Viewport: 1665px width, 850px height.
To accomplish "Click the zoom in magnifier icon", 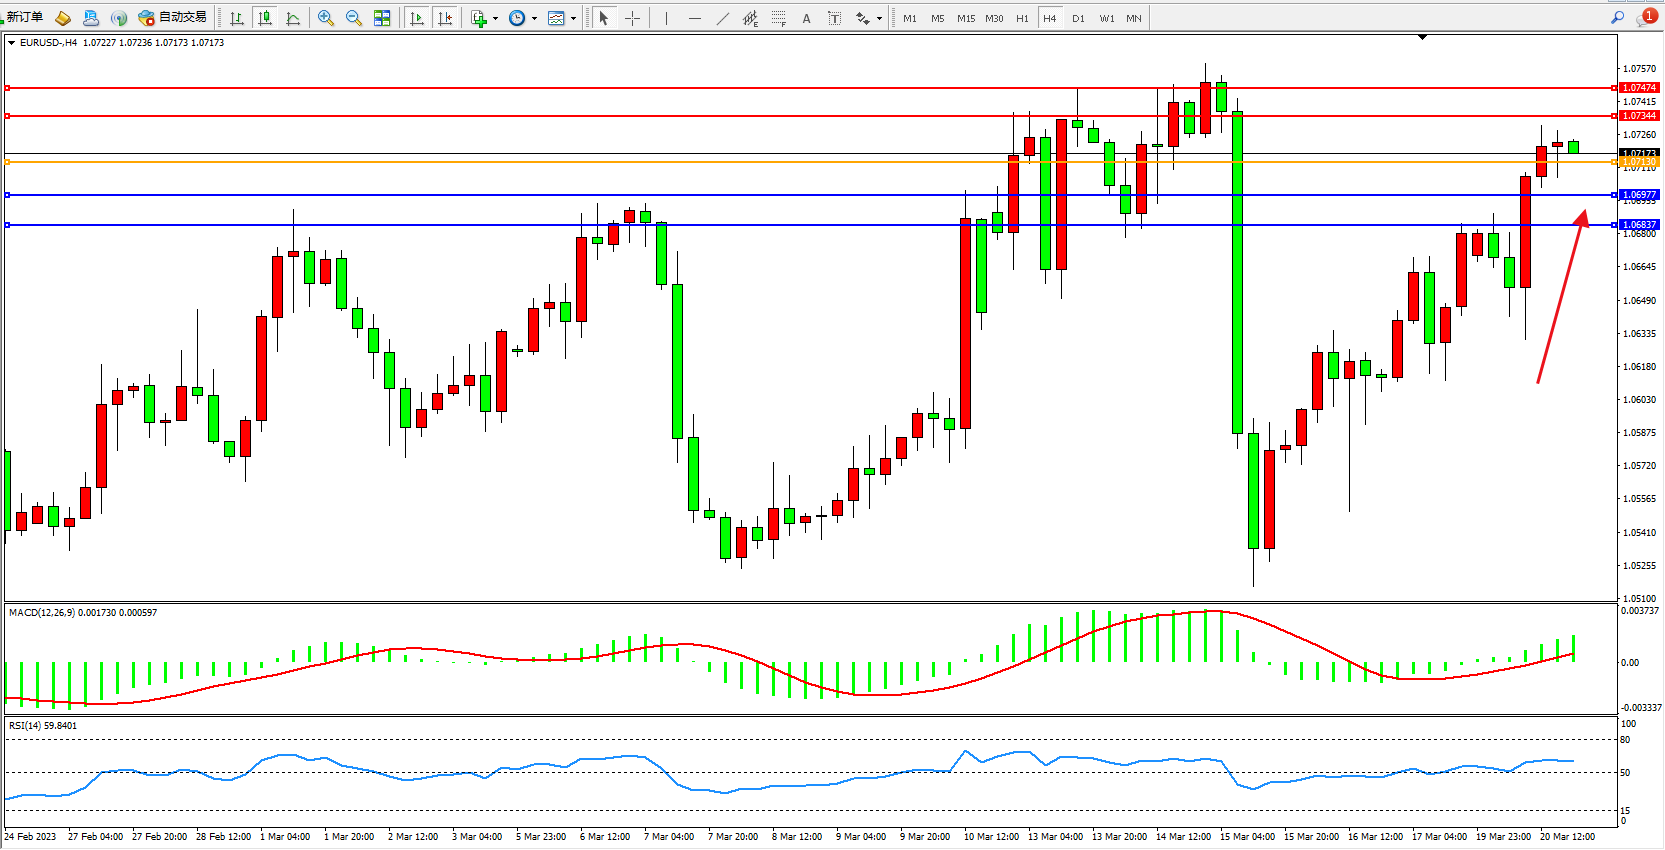I will [x=325, y=18].
